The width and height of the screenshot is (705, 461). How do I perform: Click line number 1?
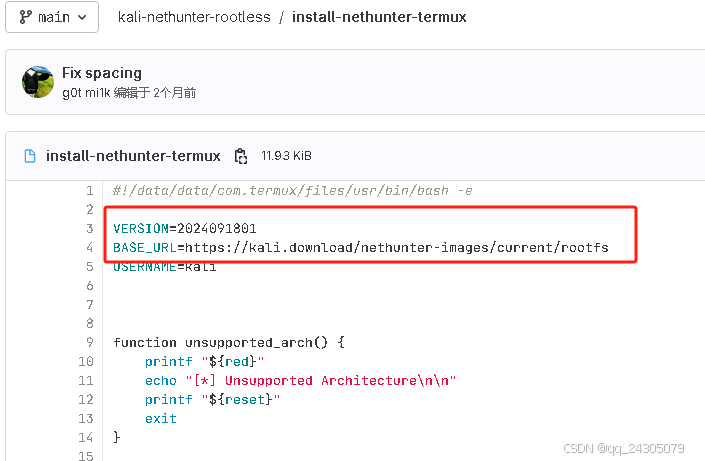click(90, 191)
